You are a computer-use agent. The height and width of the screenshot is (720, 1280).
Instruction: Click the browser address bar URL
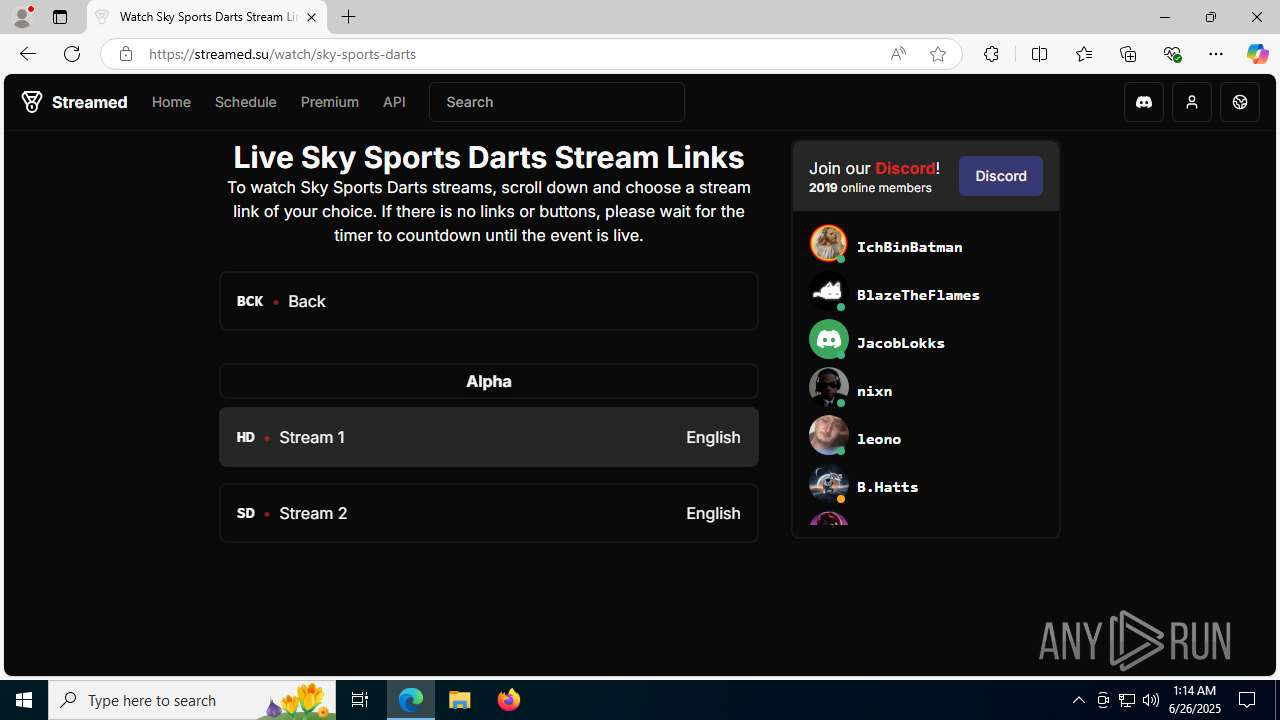[x=283, y=54]
